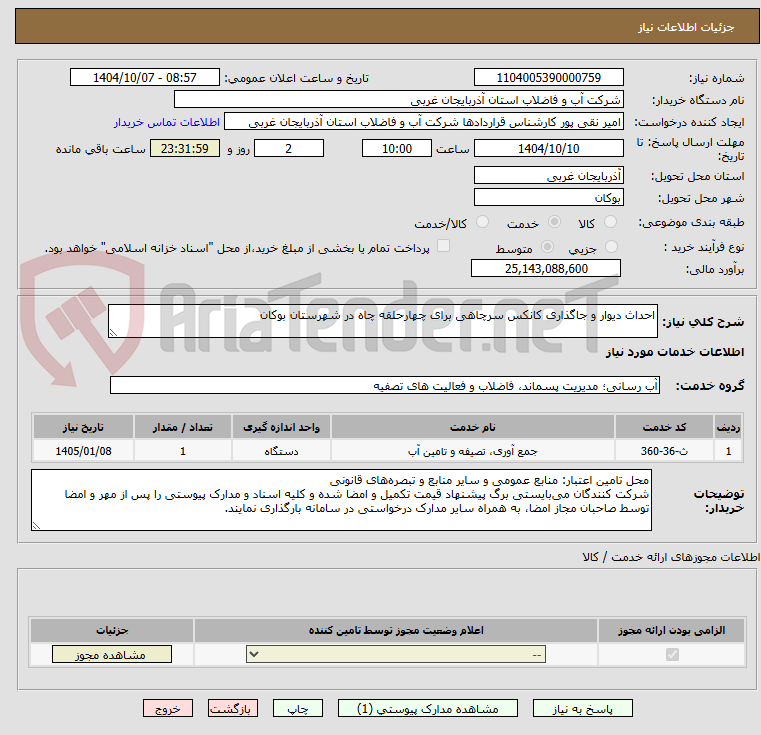The image size is (761, 735).
Task: Select the متوسط purchase type radio
Action: click(x=547, y=247)
